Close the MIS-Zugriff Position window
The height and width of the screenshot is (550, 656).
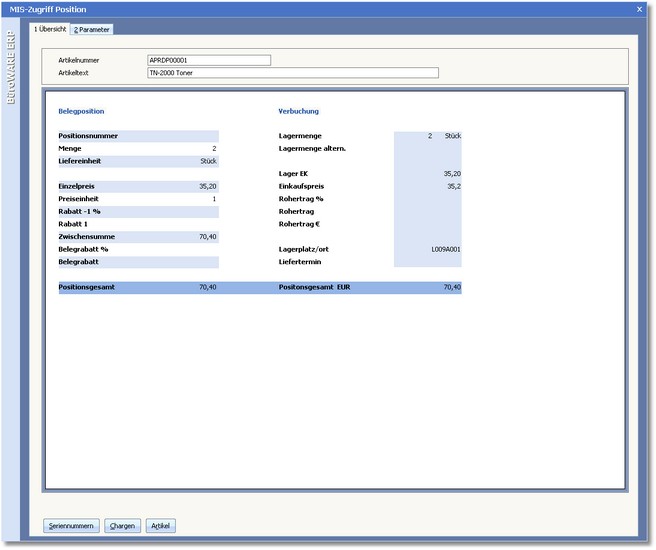(640, 9)
